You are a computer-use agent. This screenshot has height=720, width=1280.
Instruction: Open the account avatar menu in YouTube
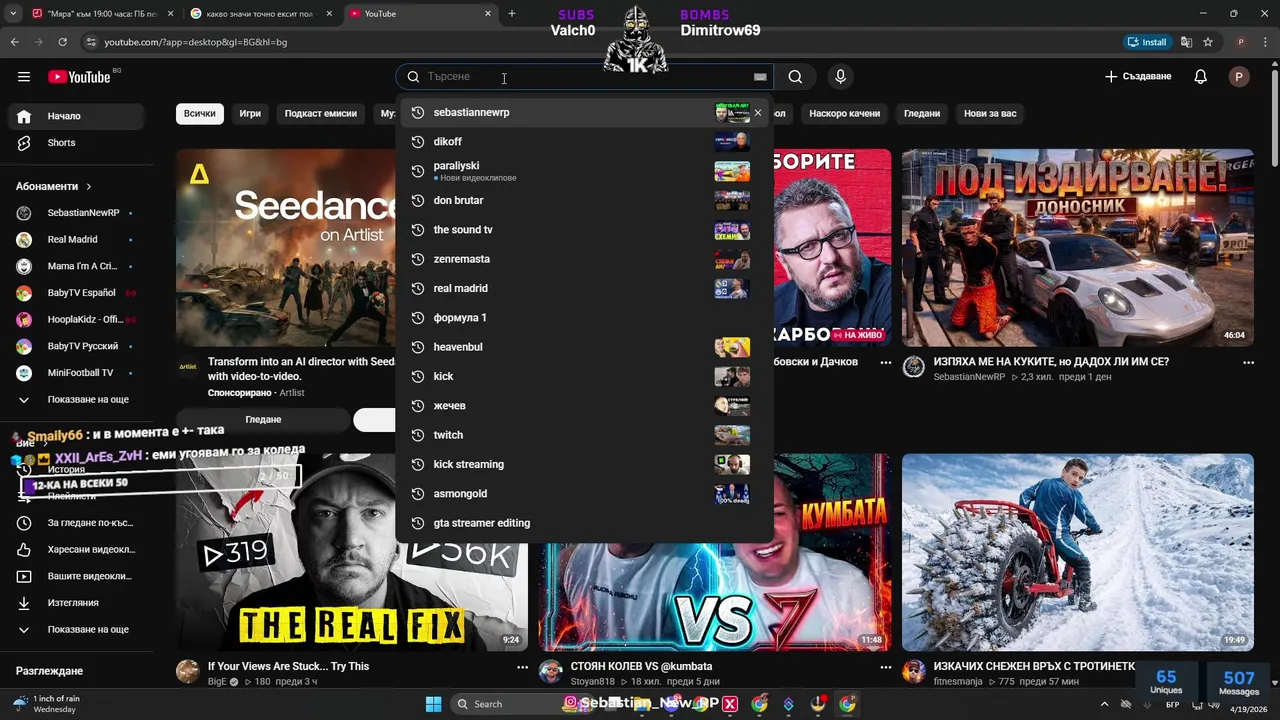coord(1239,77)
